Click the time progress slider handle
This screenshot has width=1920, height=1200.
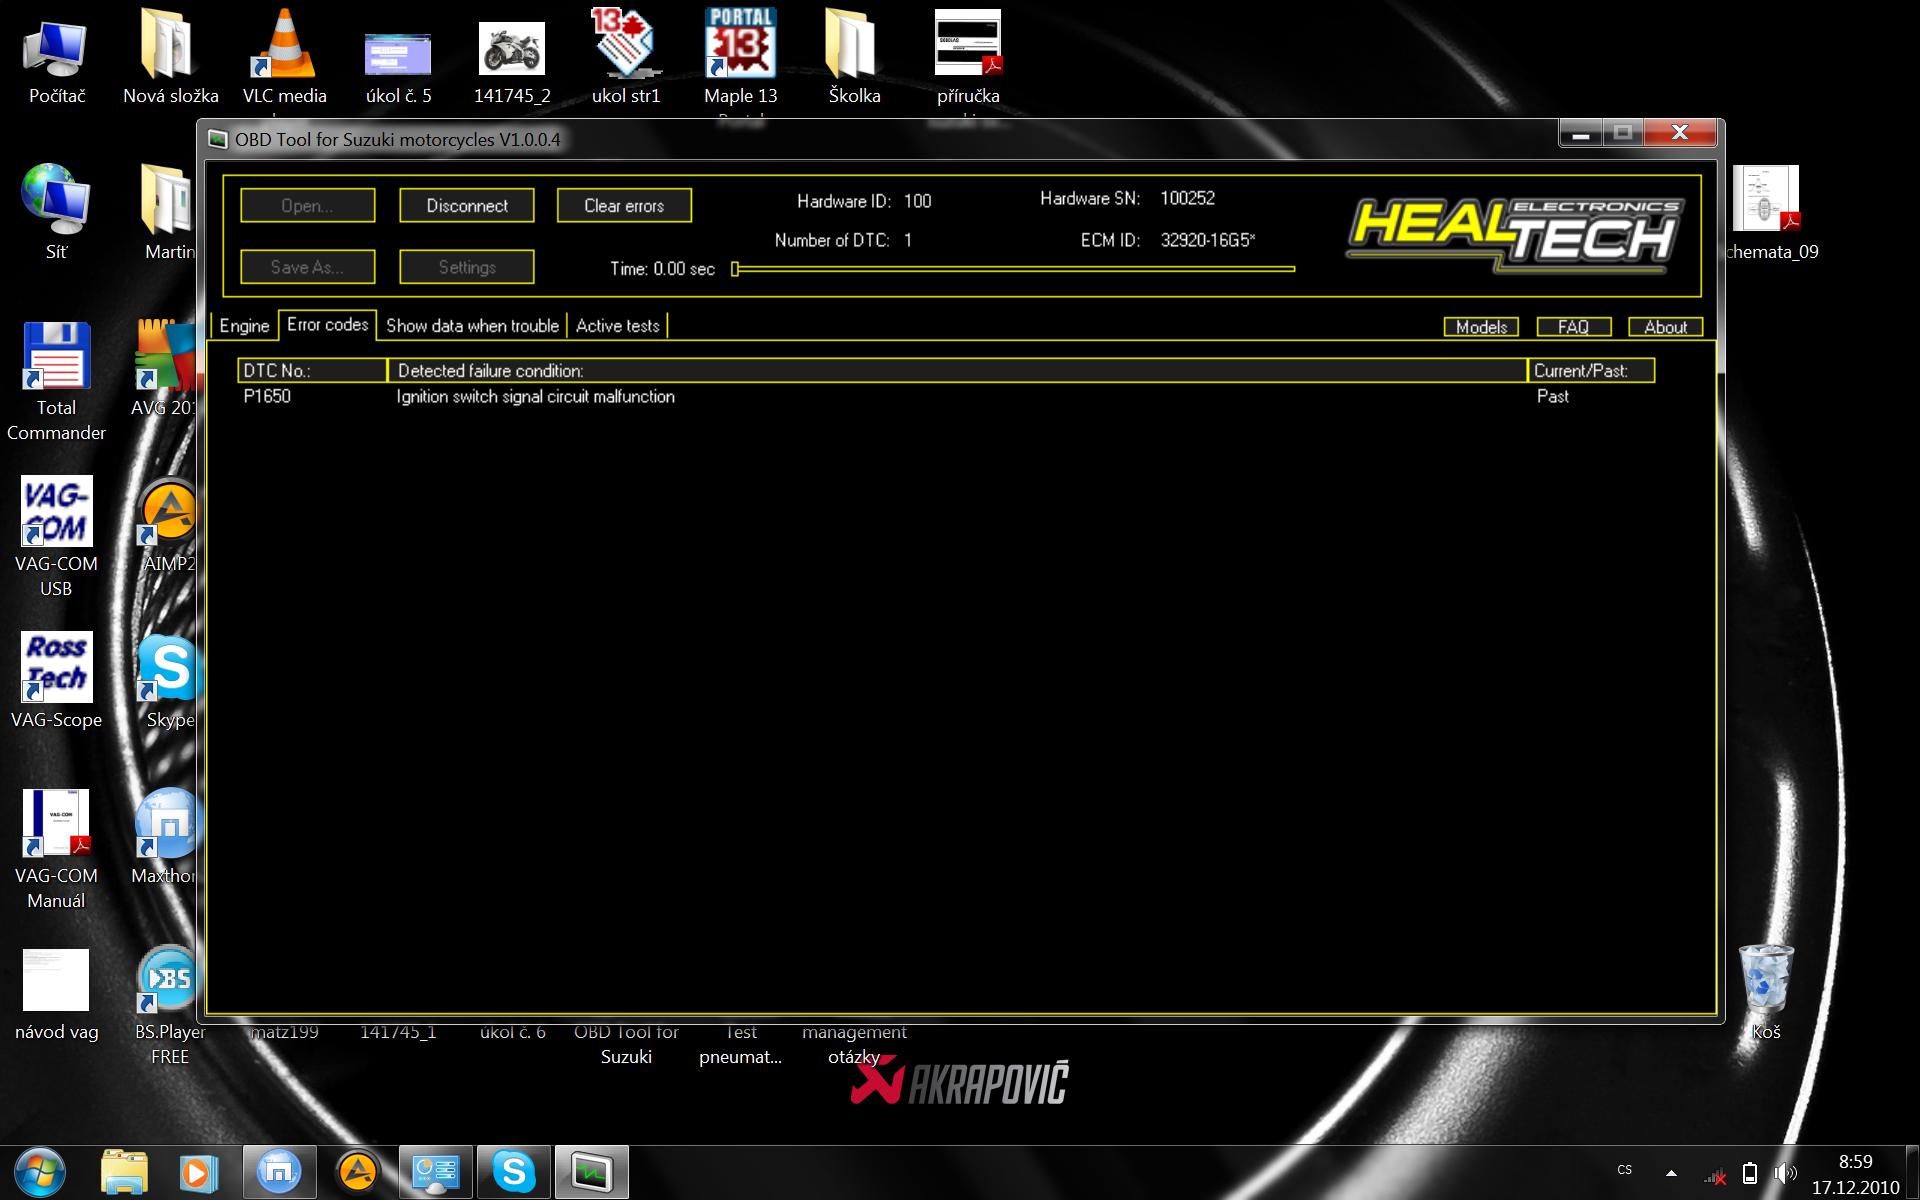pos(735,269)
